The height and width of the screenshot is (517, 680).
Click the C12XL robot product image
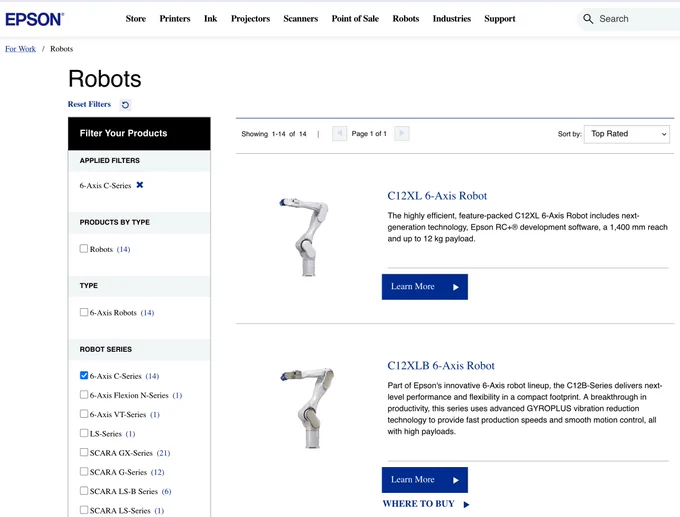(304, 236)
